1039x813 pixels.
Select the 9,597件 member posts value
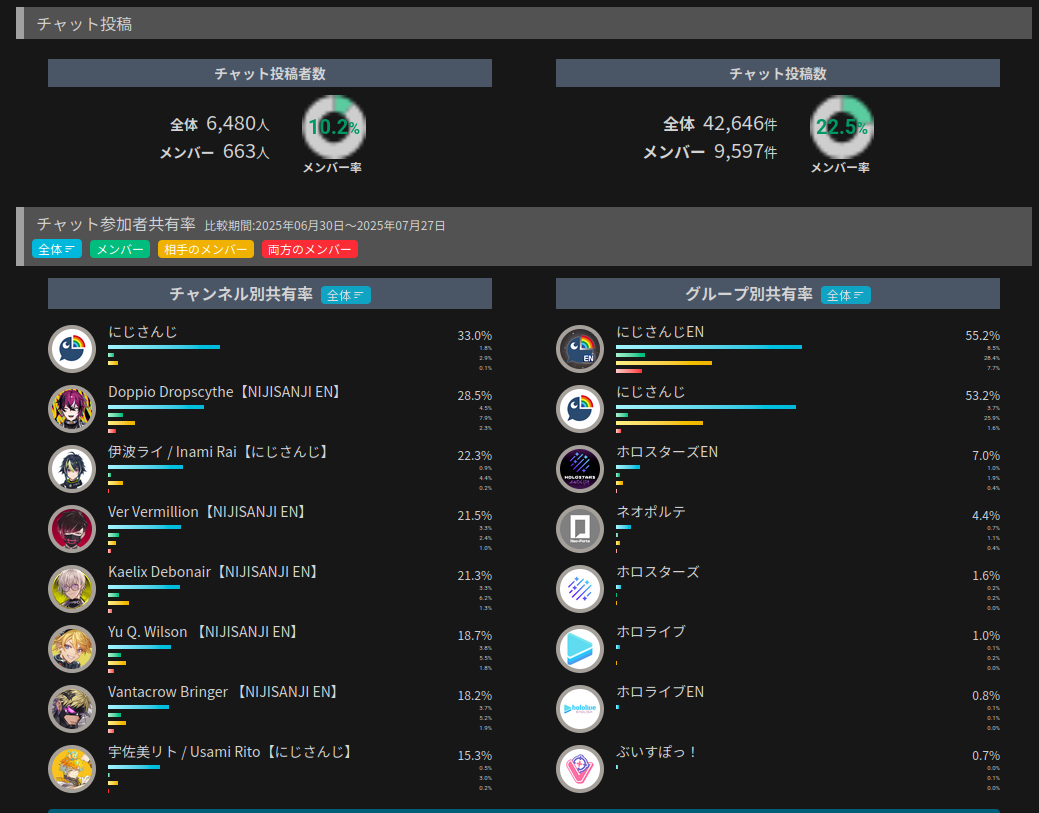pos(745,152)
